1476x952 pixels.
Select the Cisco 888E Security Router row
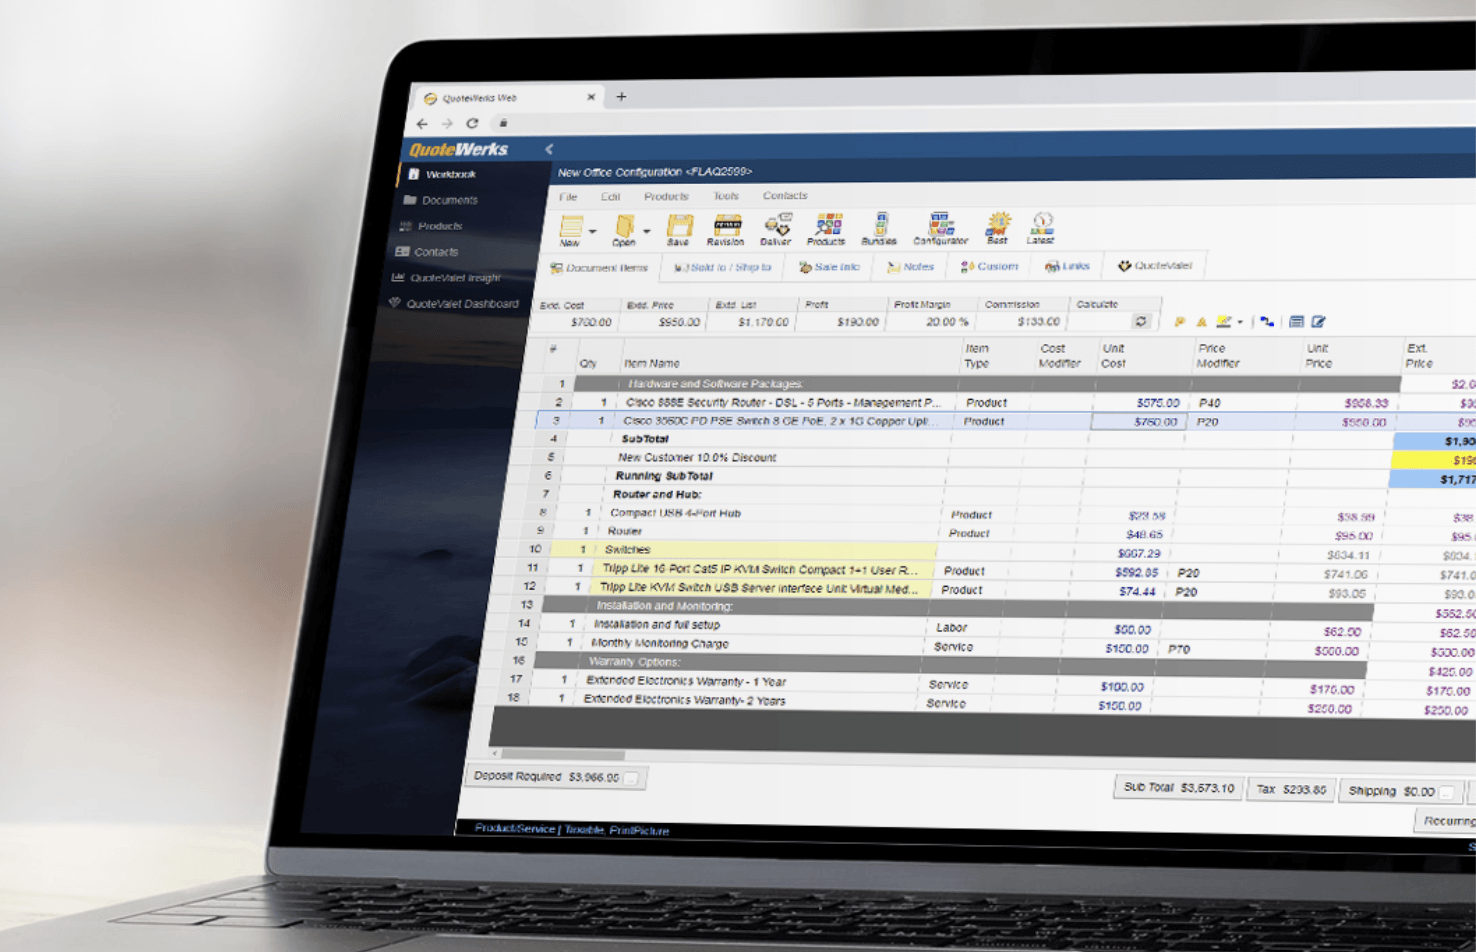tap(783, 402)
